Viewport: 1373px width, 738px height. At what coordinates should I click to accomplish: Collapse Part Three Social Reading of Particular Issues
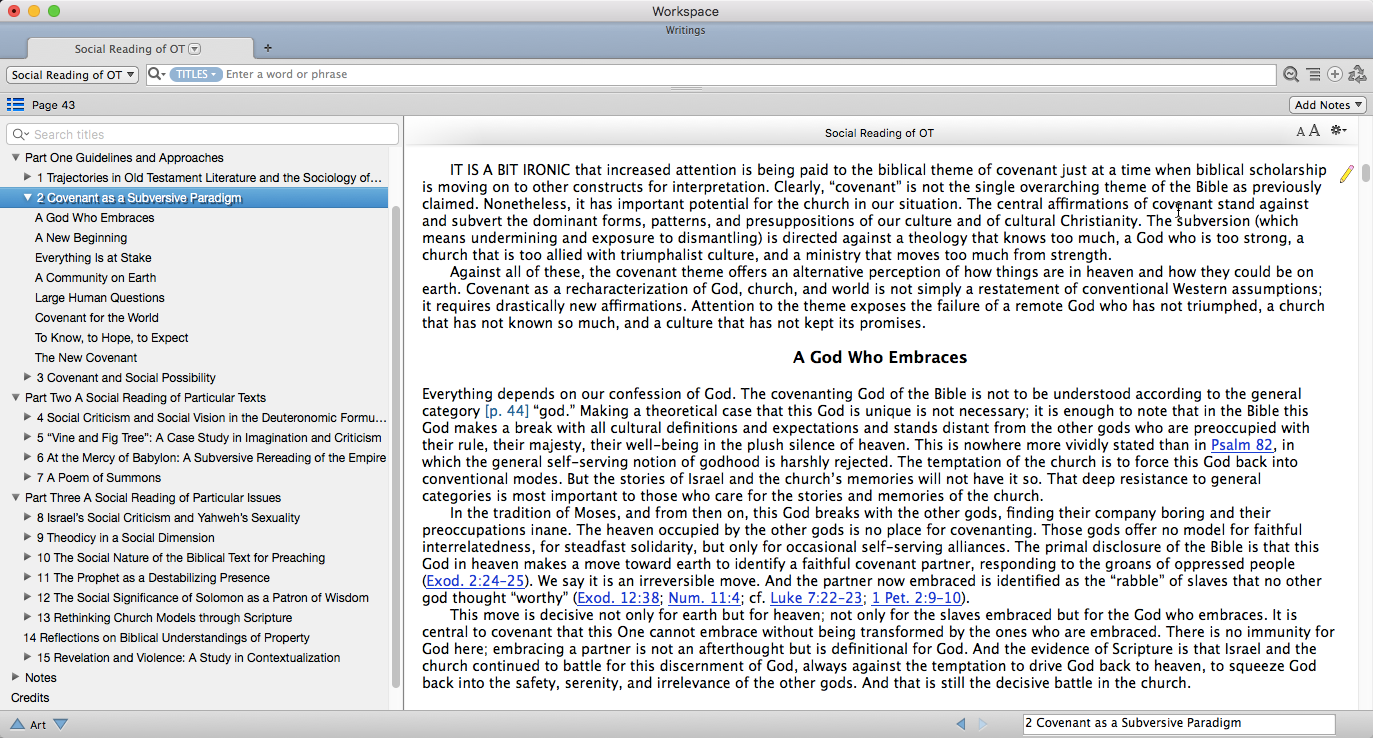(16, 498)
